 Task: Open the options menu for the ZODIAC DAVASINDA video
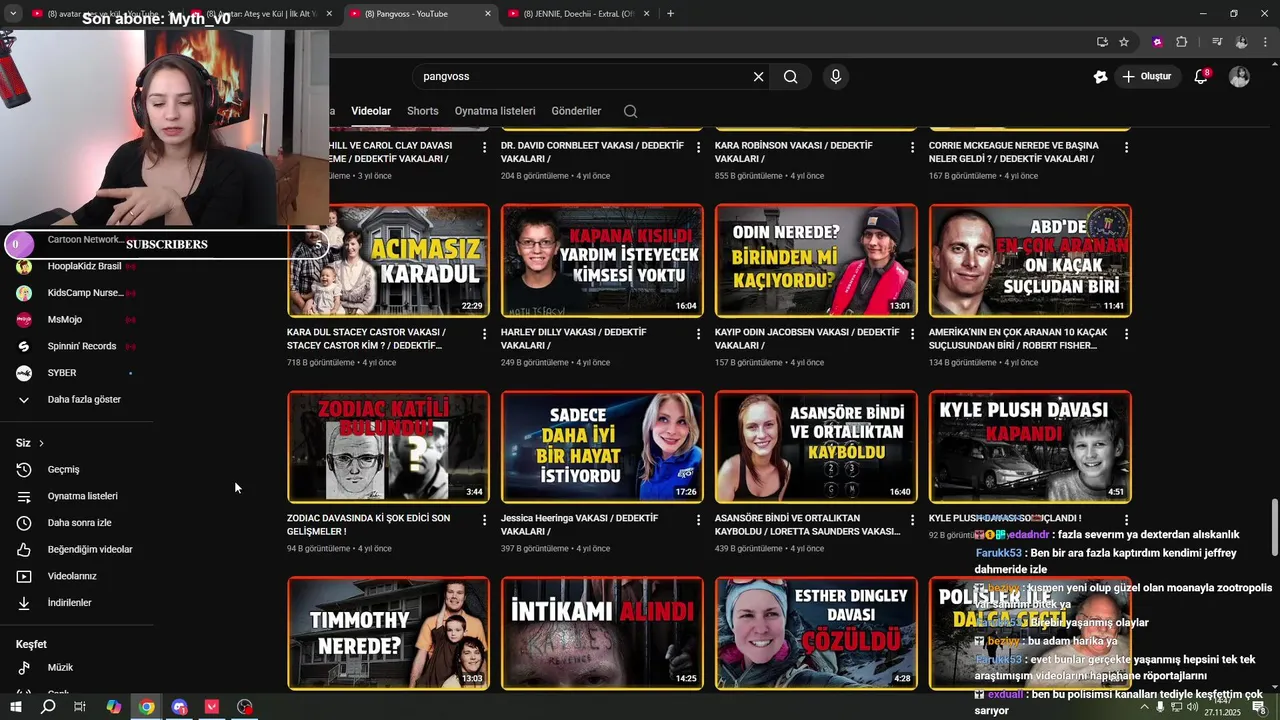(484, 520)
